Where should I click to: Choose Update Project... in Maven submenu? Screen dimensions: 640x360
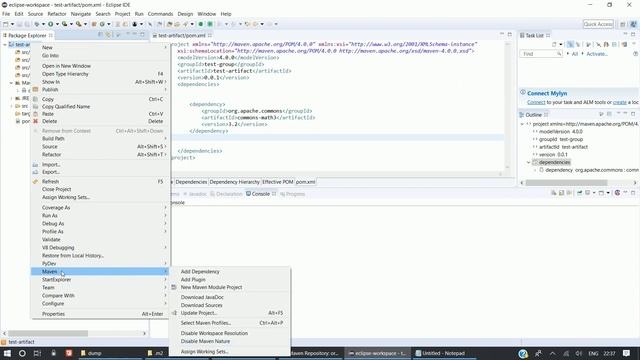(x=199, y=313)
